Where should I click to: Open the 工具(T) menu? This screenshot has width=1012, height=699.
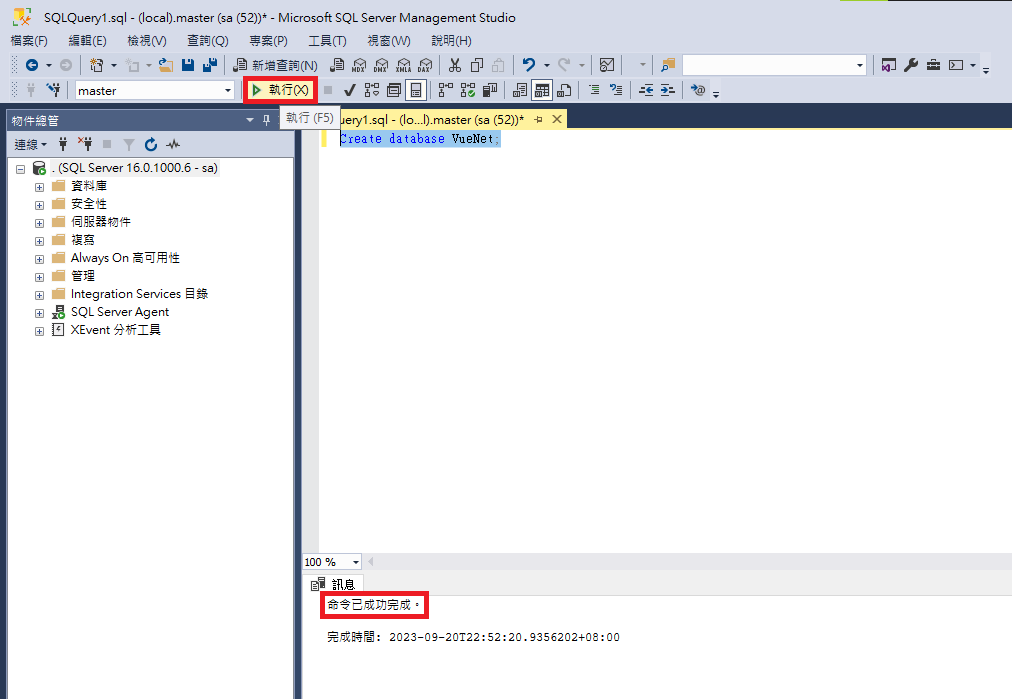click(x=327, y=41)
